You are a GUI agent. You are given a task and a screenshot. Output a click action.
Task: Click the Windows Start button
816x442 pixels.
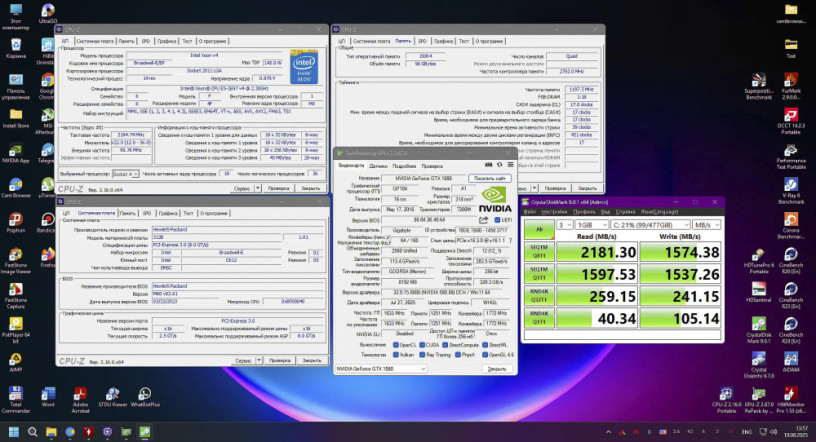(x=14, y=432)
